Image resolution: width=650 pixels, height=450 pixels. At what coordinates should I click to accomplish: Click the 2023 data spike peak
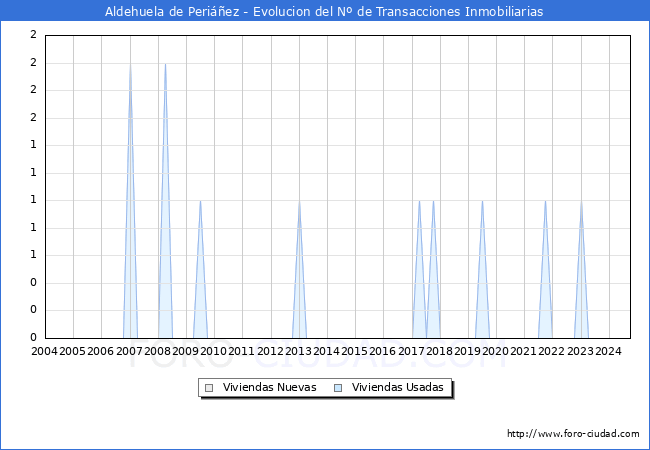581,201
